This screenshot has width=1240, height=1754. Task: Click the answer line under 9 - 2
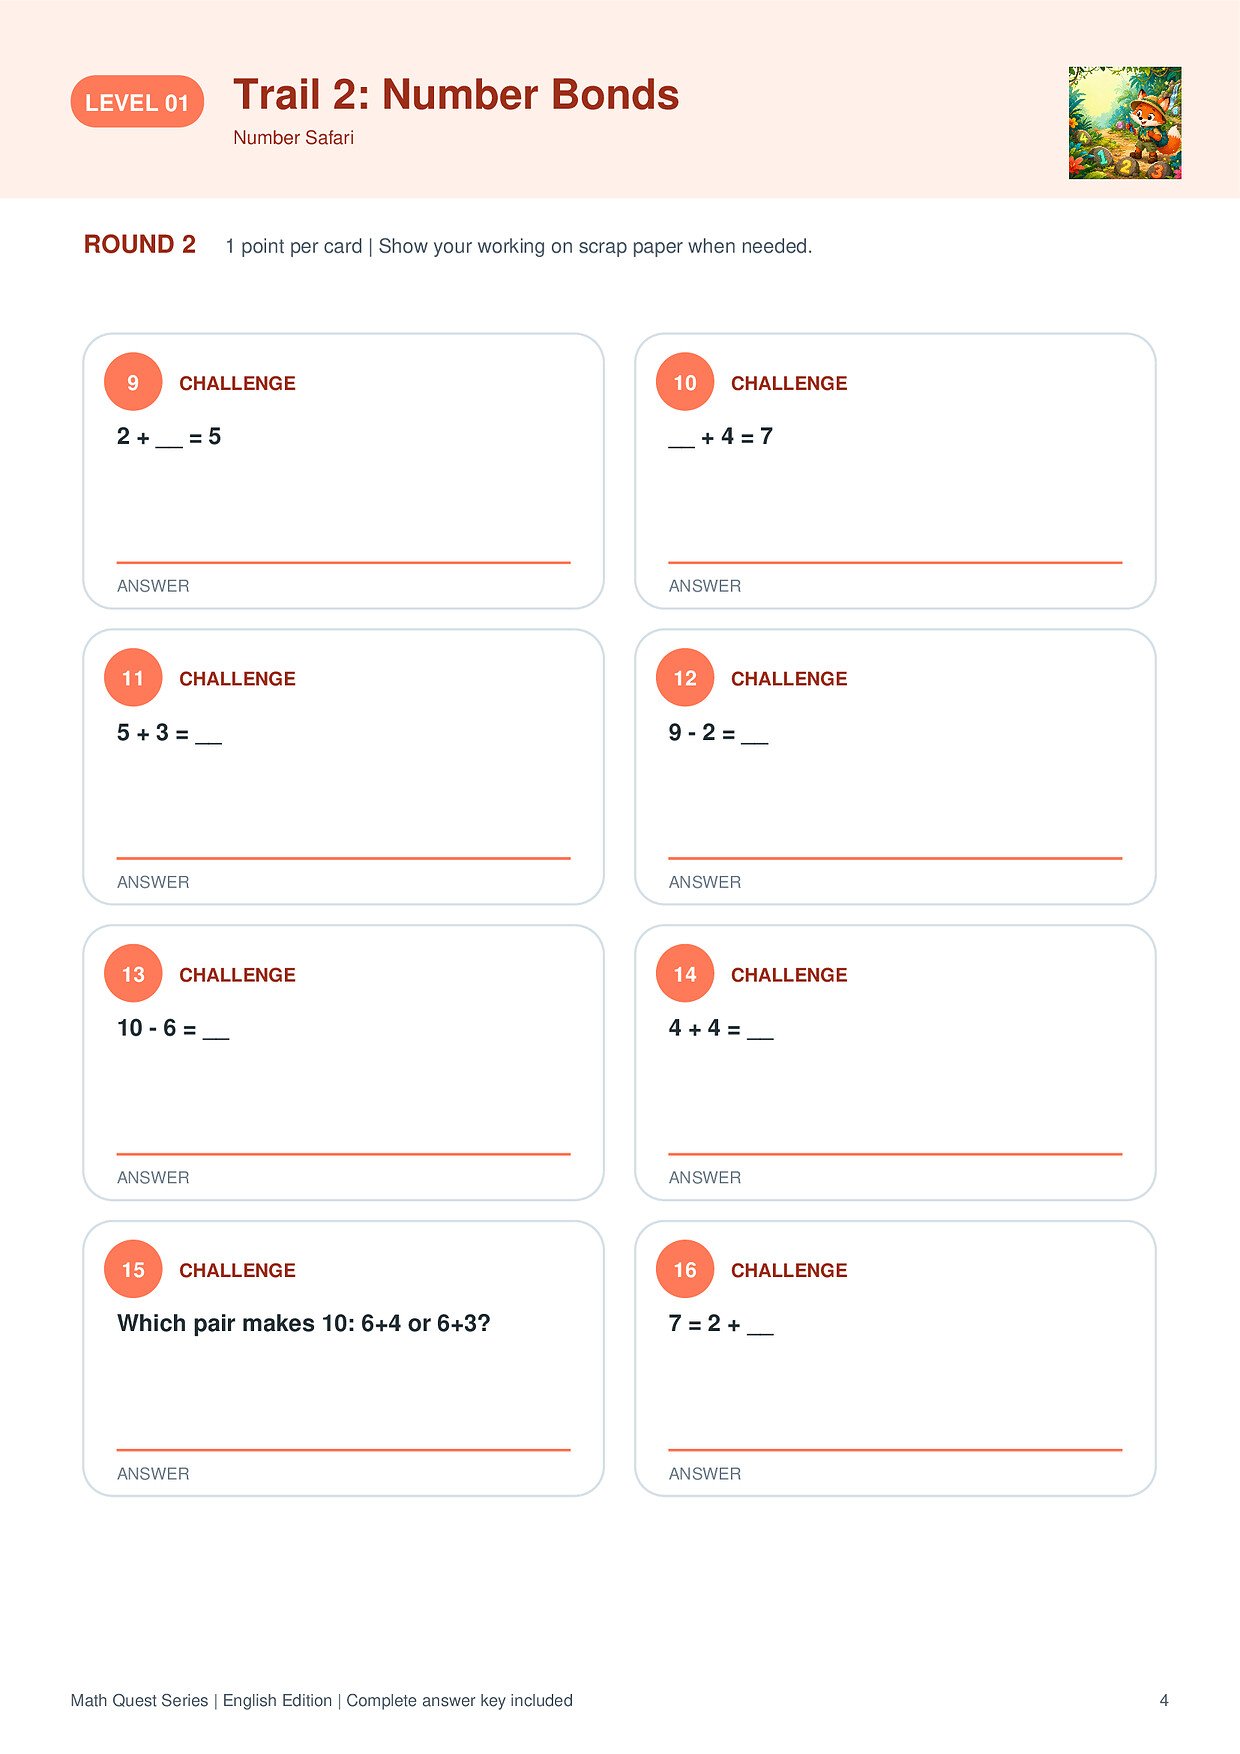[895, 858]
